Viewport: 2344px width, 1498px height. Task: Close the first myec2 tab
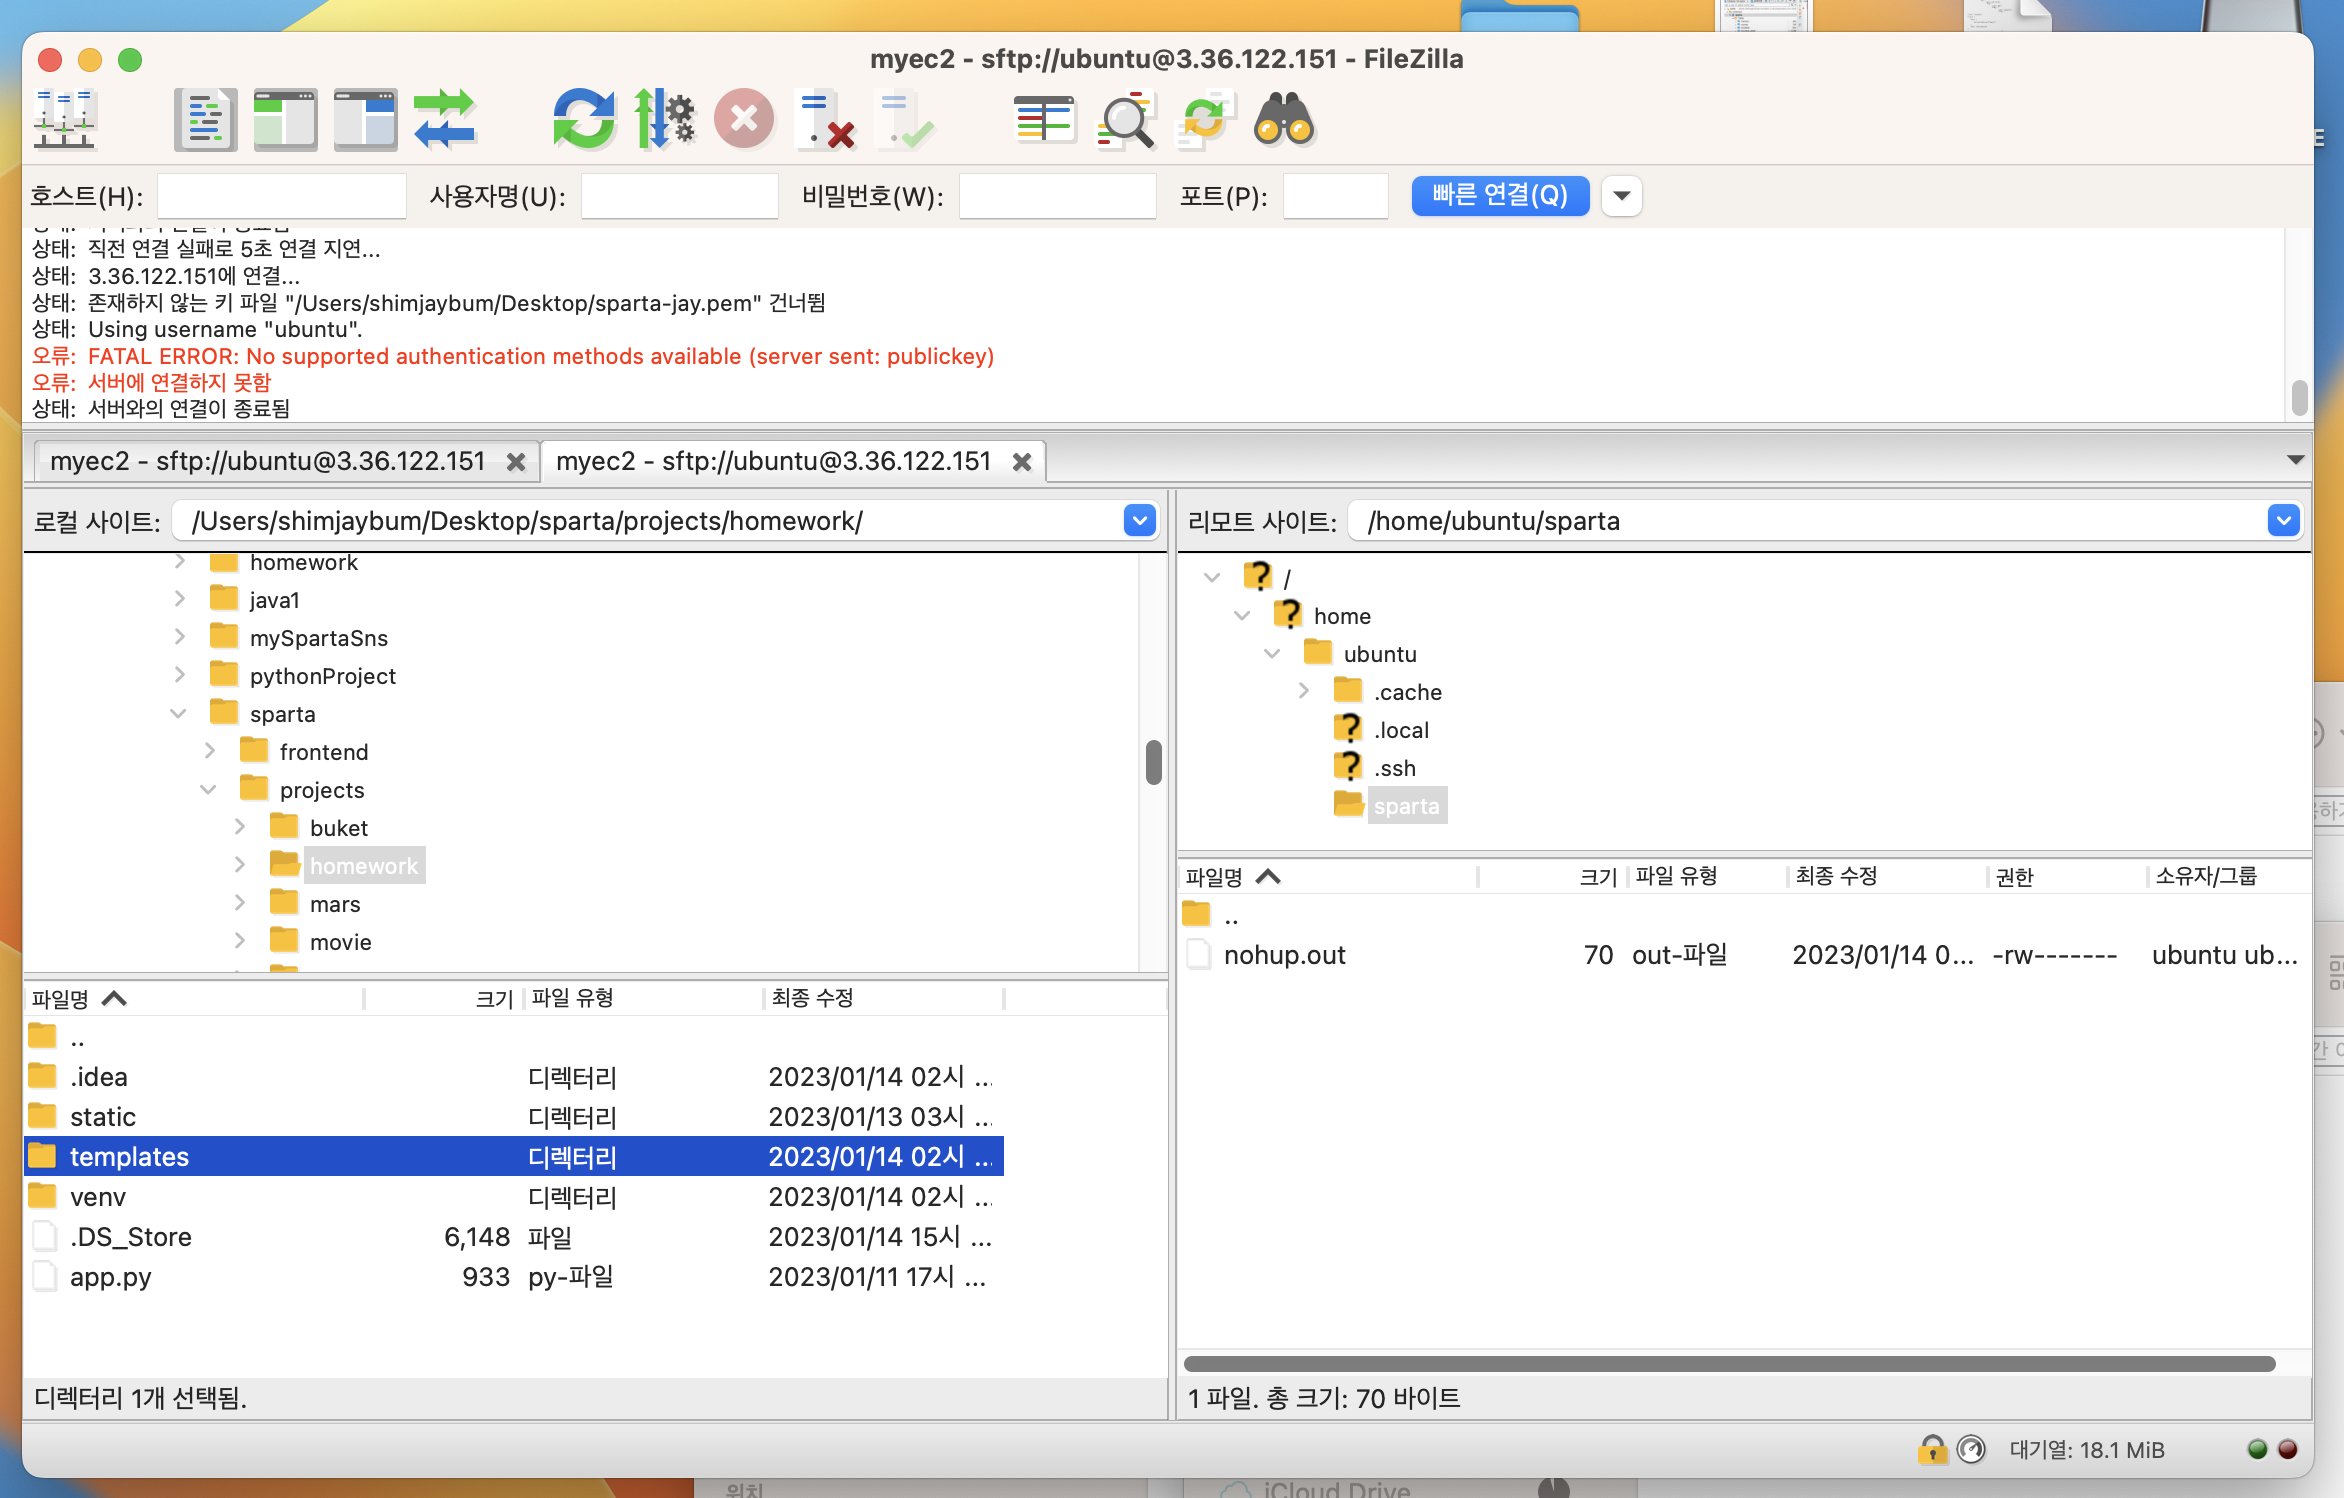[x=516, y=462]
